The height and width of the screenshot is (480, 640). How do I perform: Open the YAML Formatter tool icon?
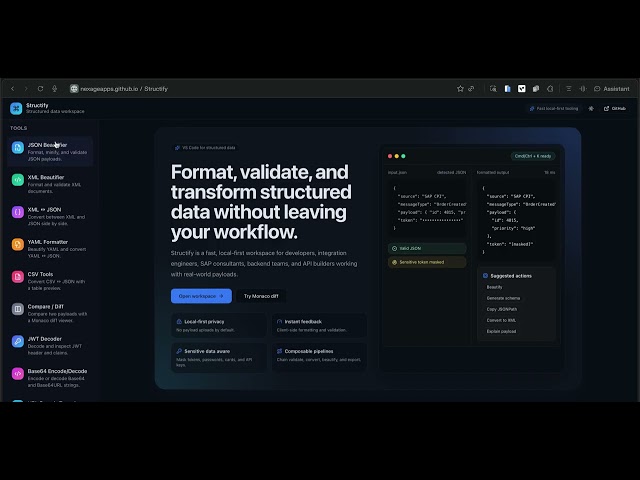coord(18,244)
